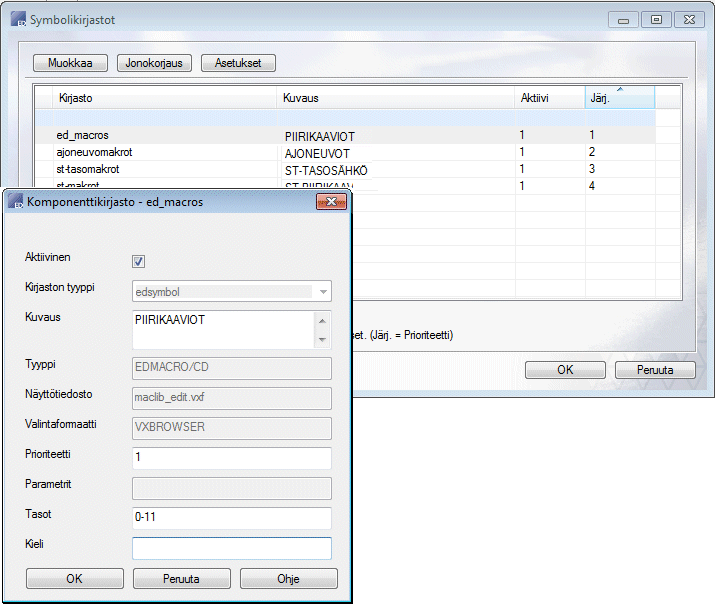Click the Kuvaus text field
Image resolution: width=715 pixels, height=605 pixels.
[223, 329]
